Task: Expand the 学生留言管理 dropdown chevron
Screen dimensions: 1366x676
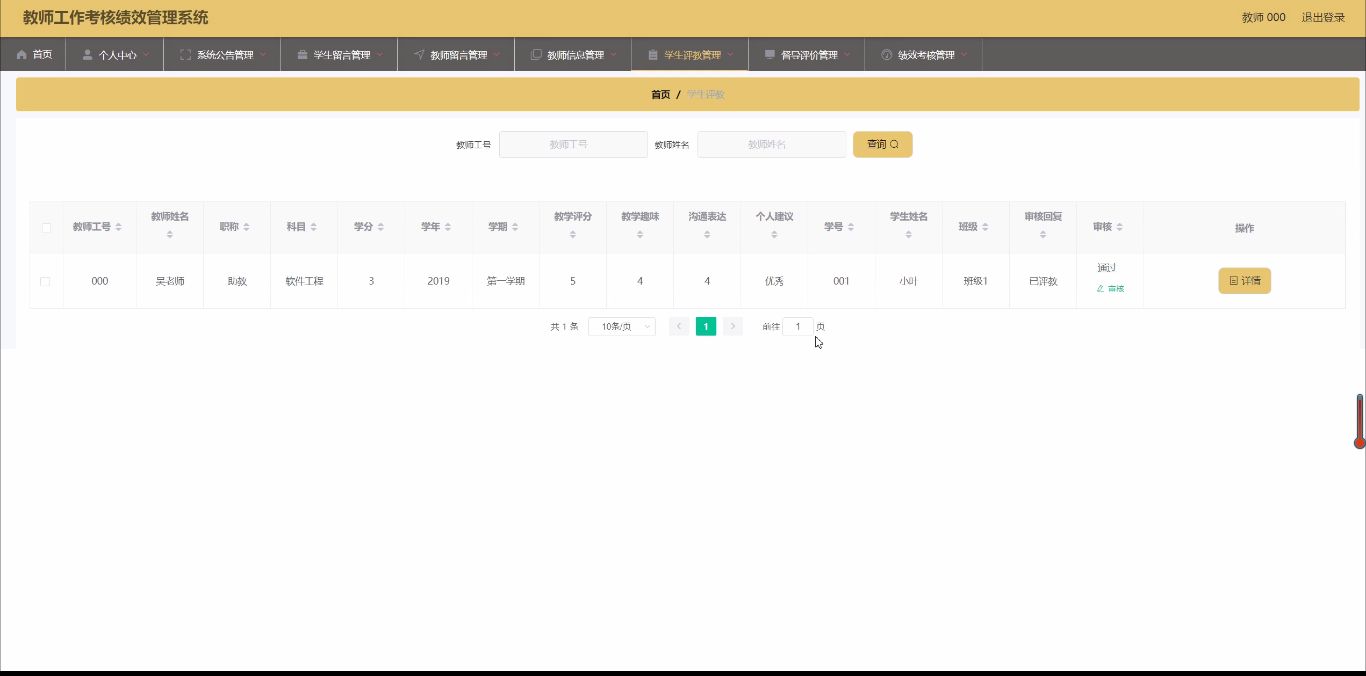Action: (380, 55)
